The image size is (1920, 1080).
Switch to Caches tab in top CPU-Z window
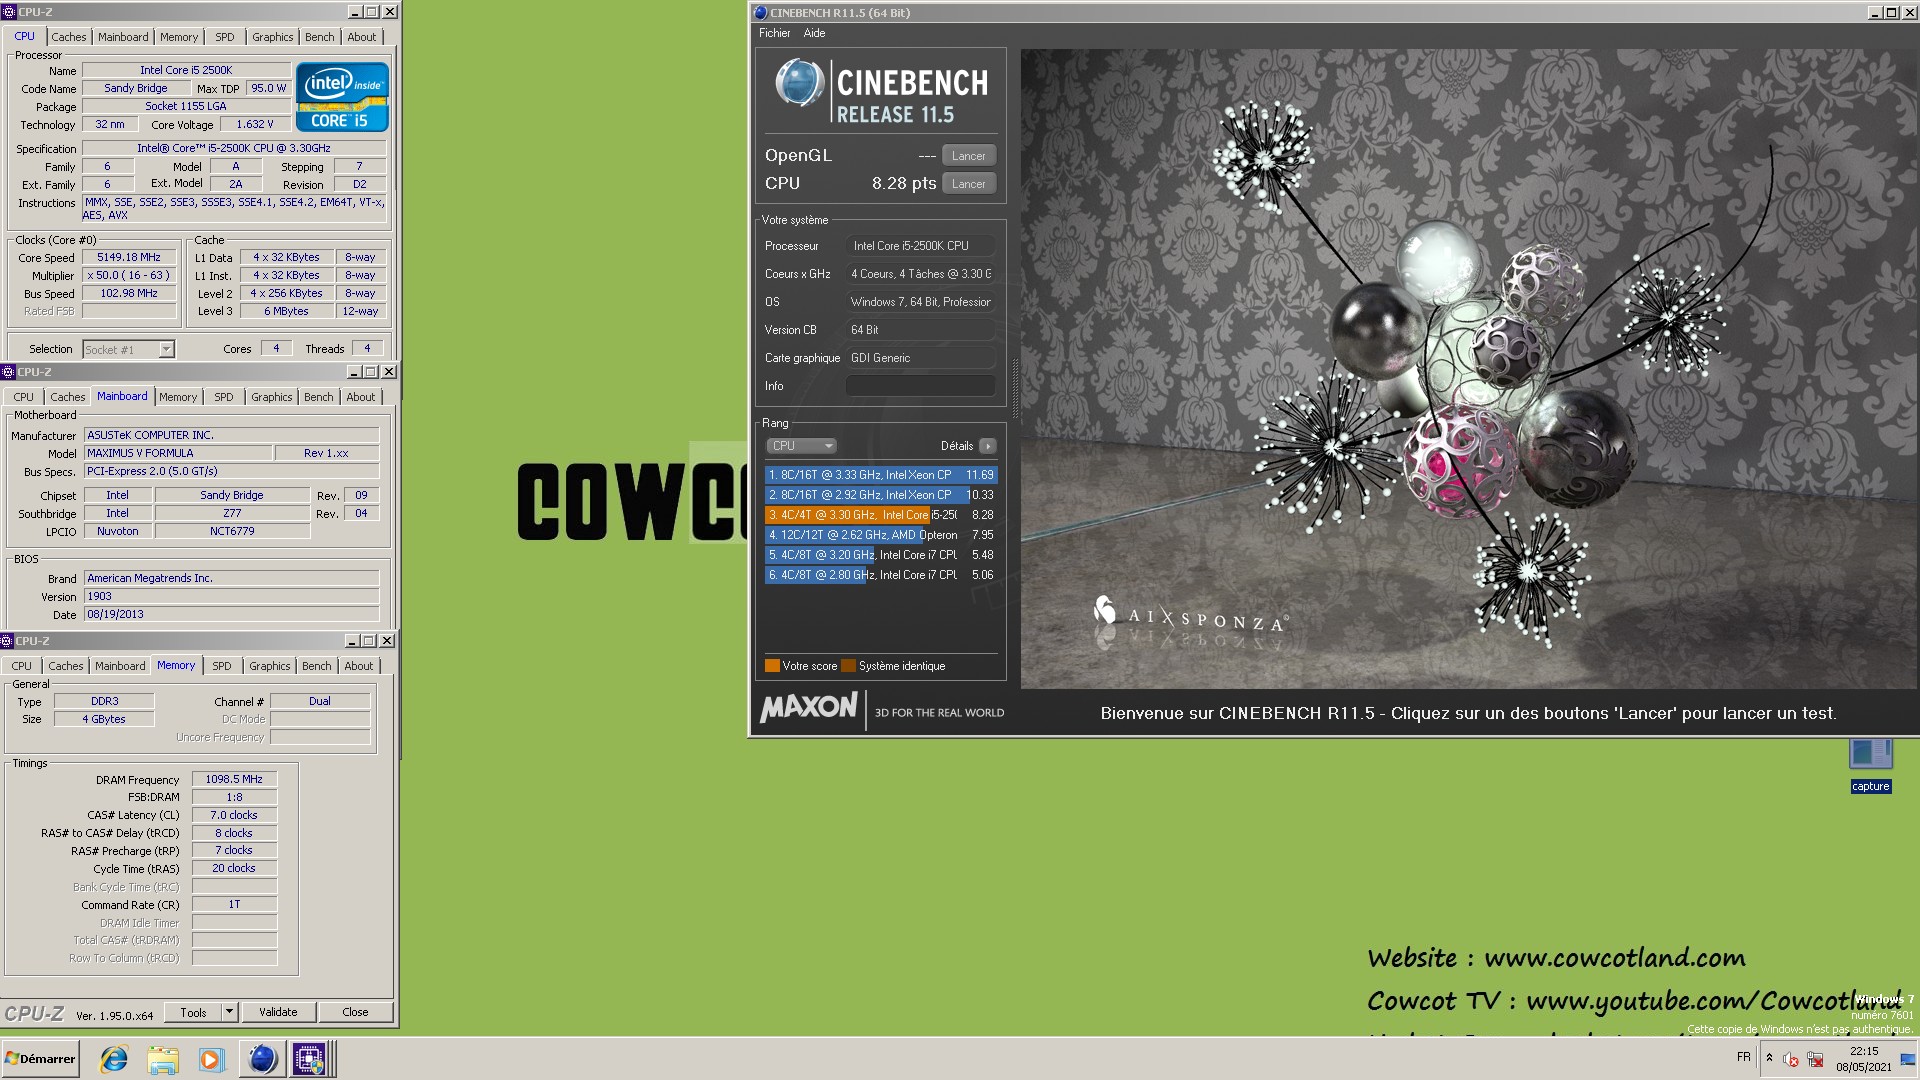(x=69, y=37)
